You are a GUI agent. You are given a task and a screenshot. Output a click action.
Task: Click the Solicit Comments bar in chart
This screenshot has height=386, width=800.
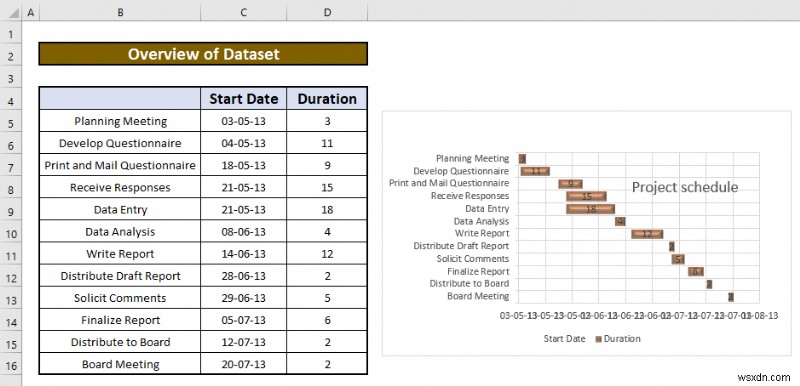coord(678,259)
